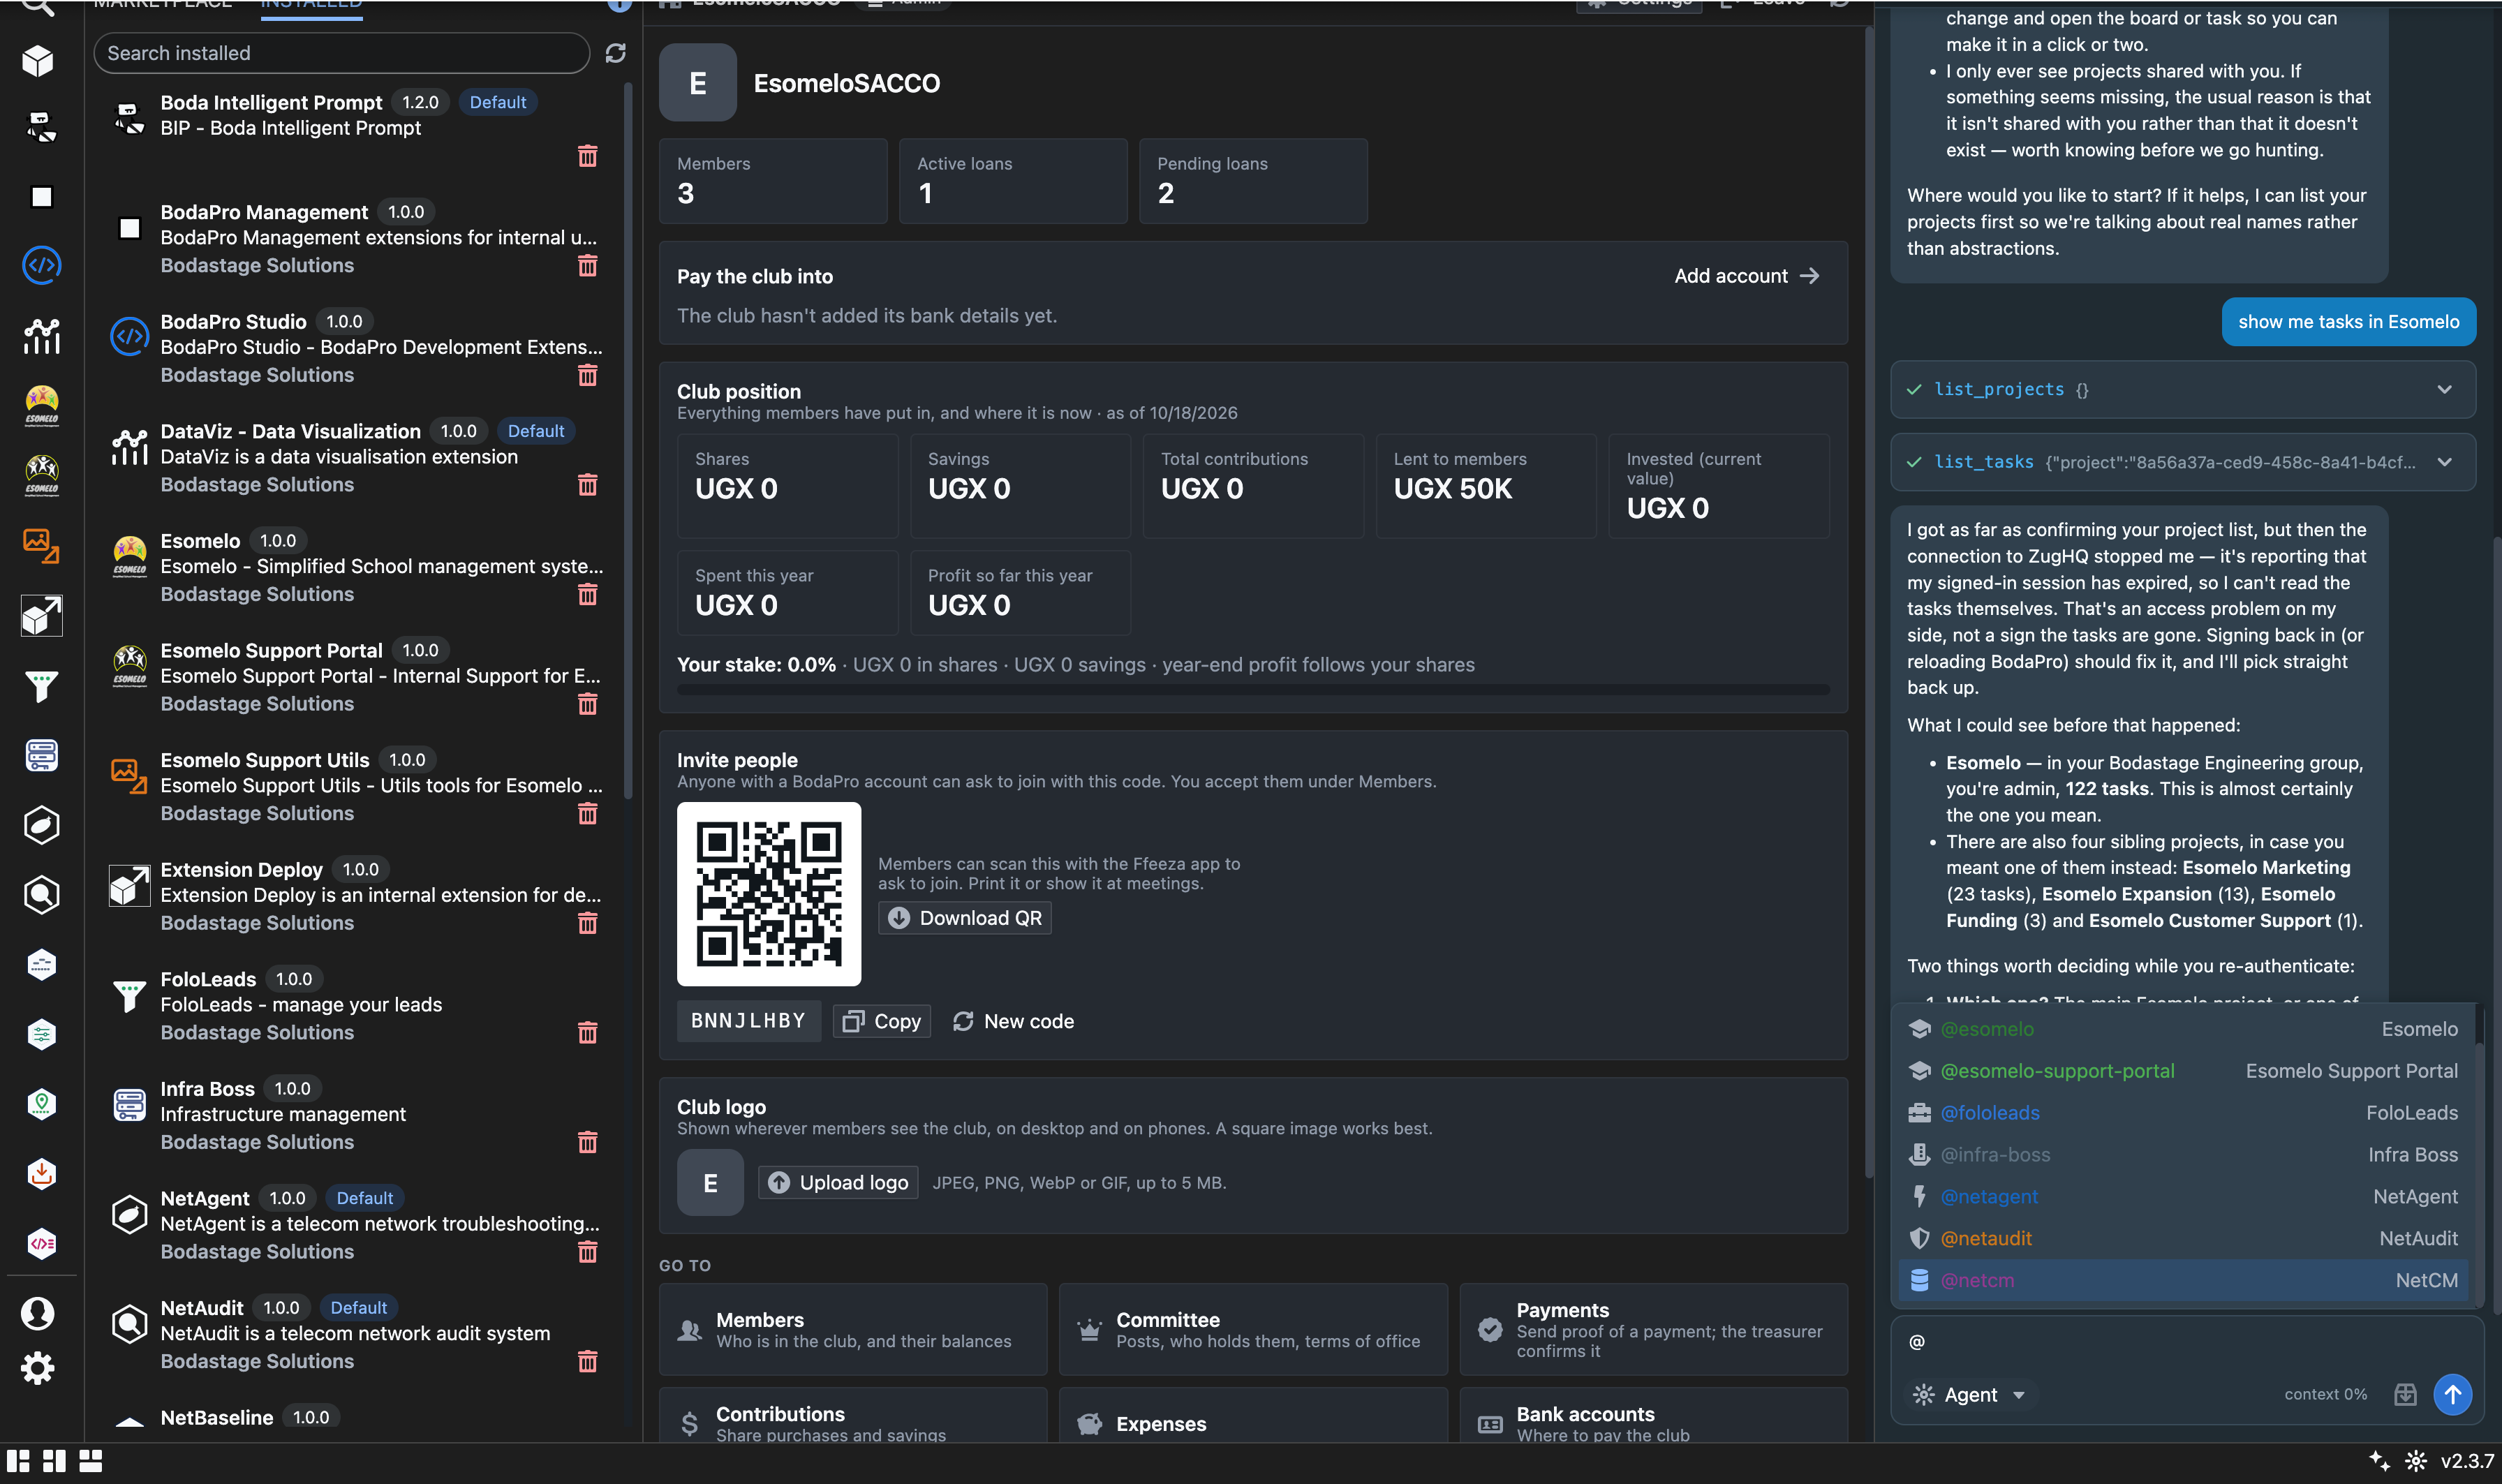Open Esomelo Support Utils image icon in the sidebar

click(x=41, y=546)
